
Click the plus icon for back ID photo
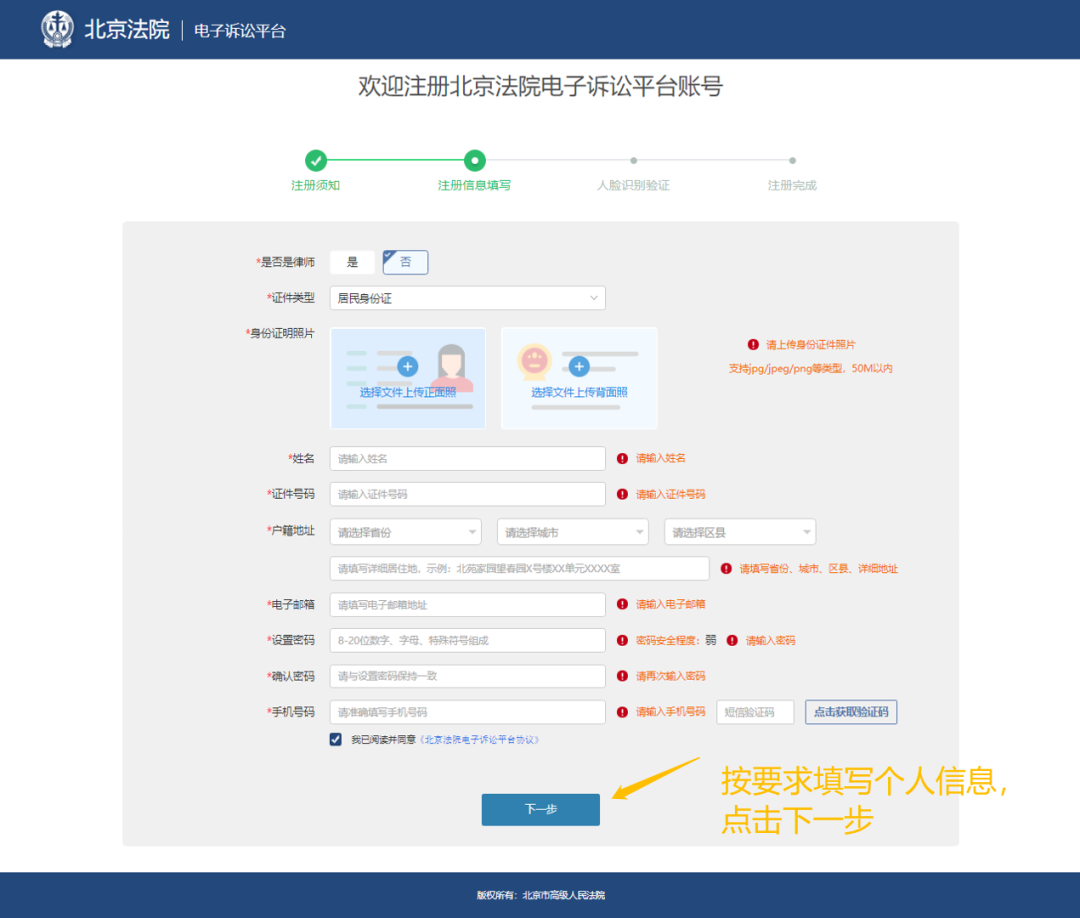579,366
